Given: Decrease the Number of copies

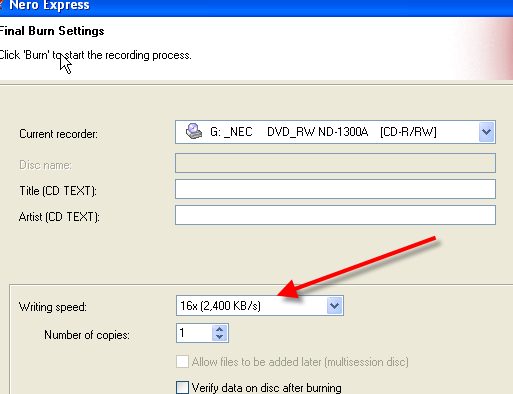Looking at the screenshot, I should (219, 337).
